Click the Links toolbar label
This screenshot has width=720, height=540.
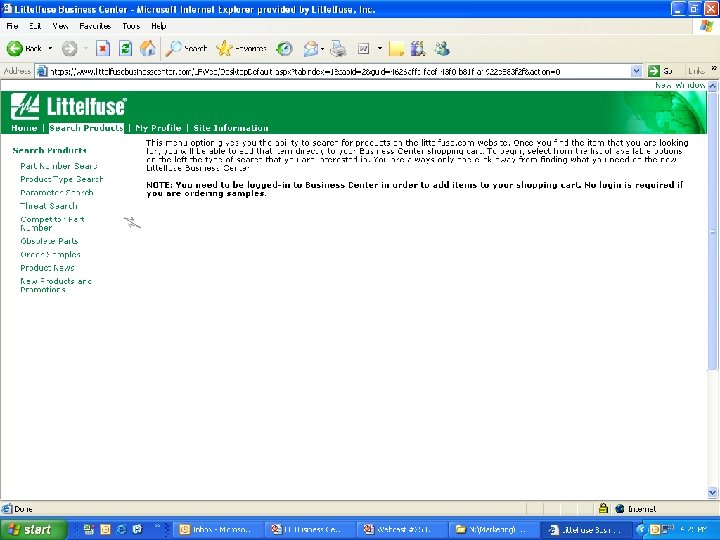pos(696,71)
